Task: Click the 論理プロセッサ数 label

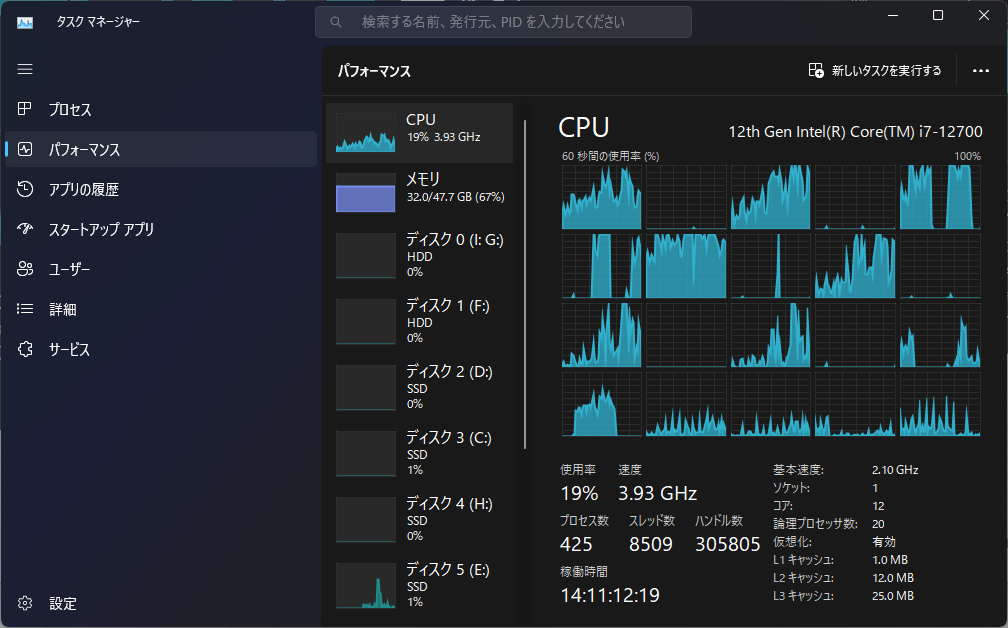Action: (815, 524)
